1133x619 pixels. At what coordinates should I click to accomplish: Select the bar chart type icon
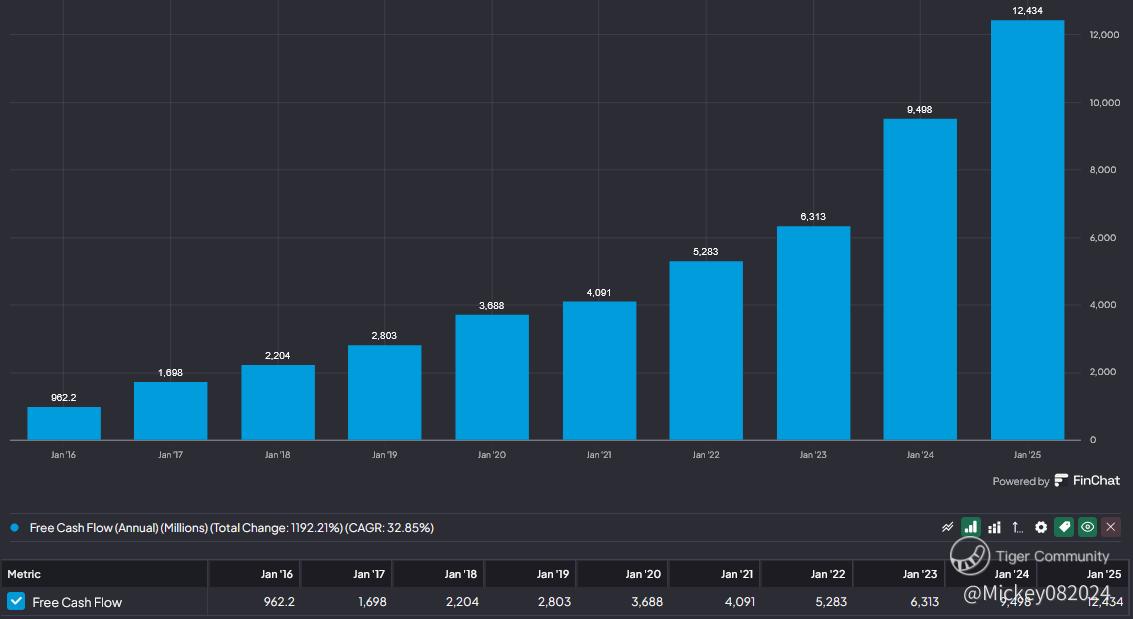tap(970, 527)
